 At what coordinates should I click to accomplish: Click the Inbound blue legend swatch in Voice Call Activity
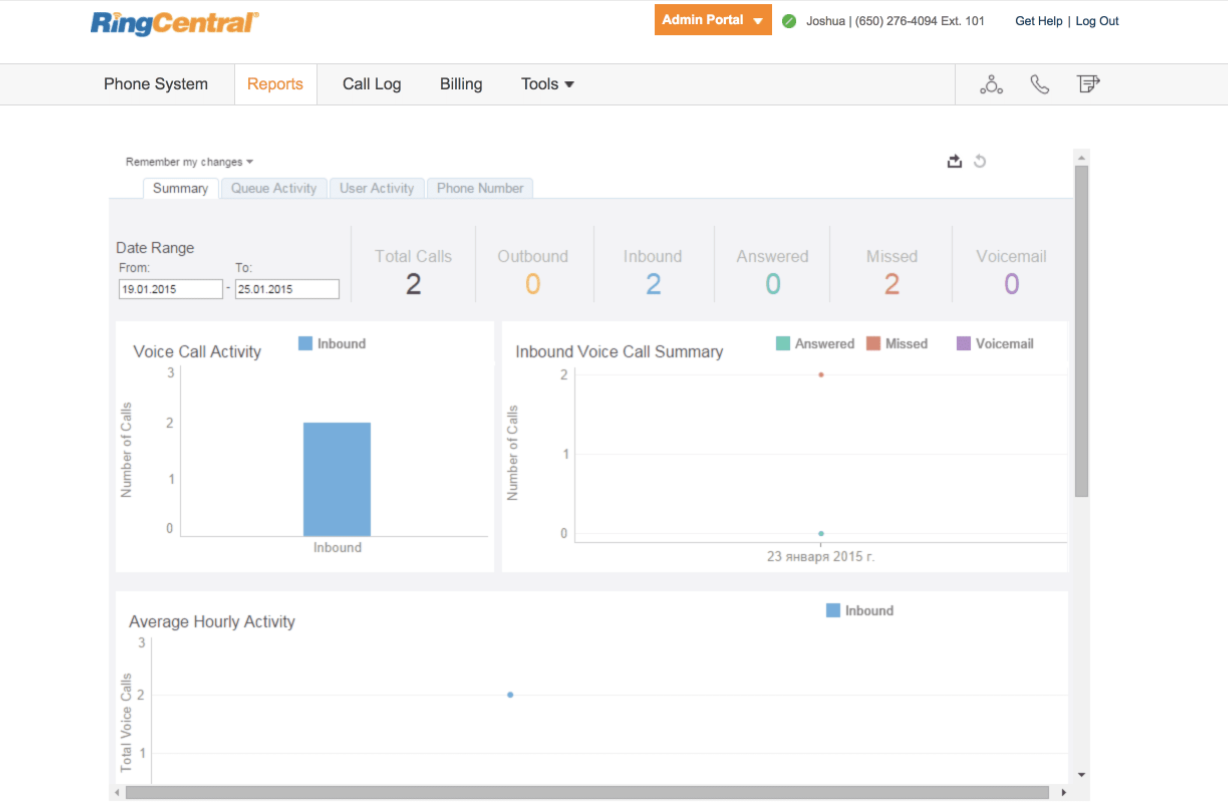pyautogui.click(x=306, y=344)
